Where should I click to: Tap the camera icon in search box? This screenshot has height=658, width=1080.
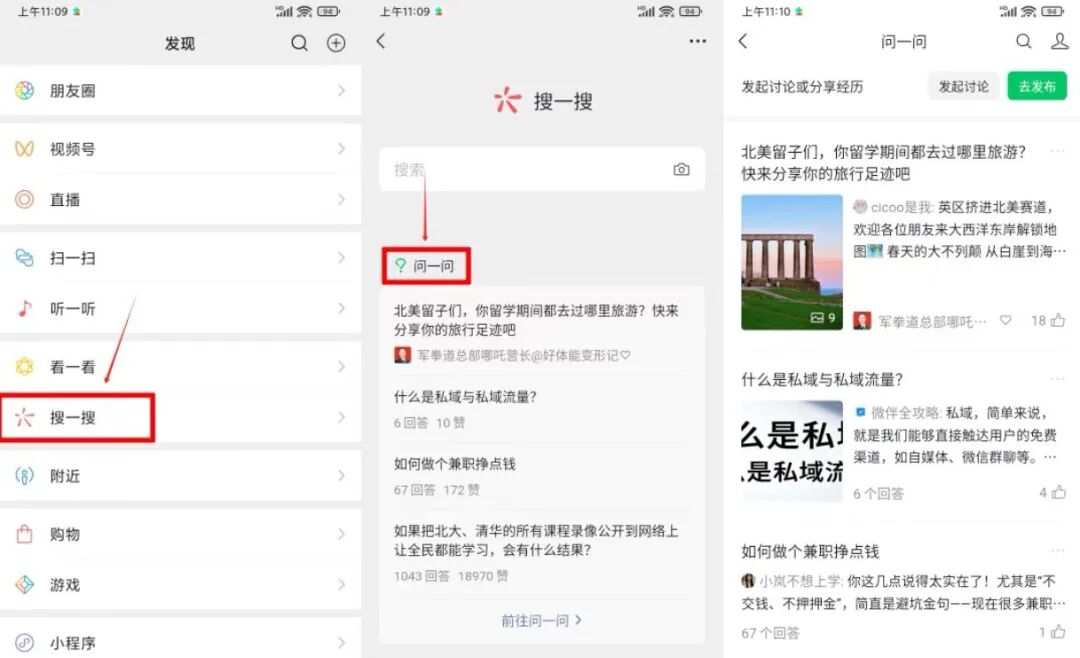681,169
